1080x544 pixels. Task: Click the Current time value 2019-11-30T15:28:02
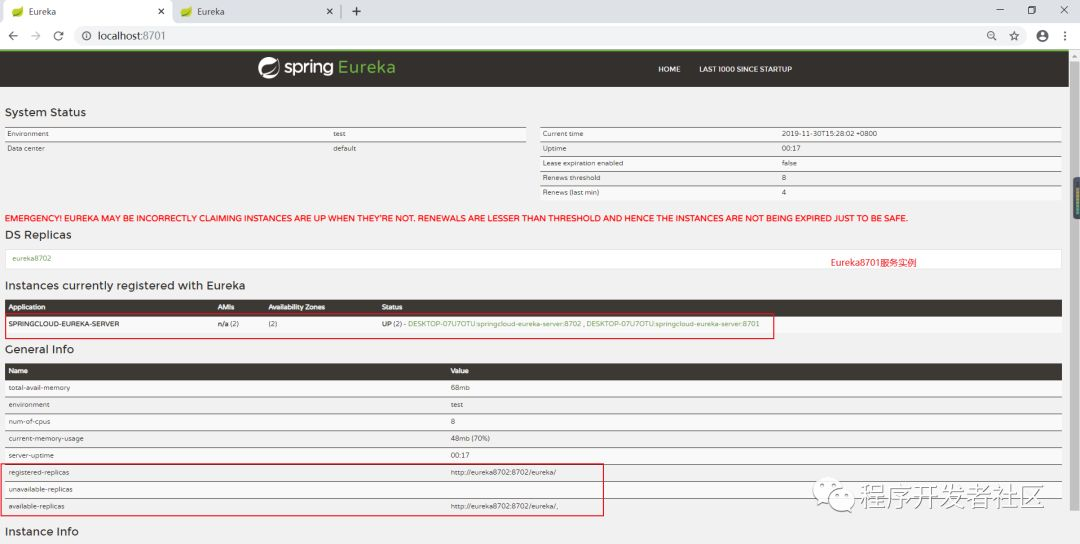(829, 134)
